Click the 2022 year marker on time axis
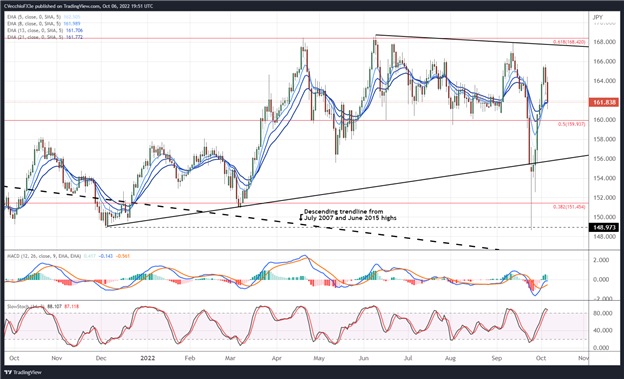The width and height of the screenshot is (624, 379). click(148, 358)
